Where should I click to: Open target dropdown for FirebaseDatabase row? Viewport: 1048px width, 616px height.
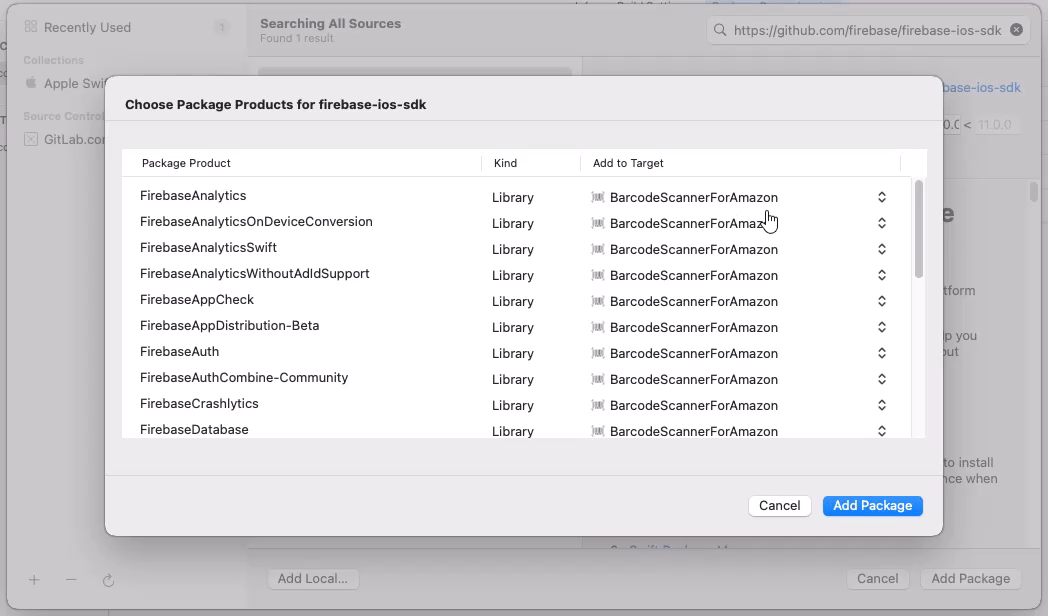coord(882,432)
